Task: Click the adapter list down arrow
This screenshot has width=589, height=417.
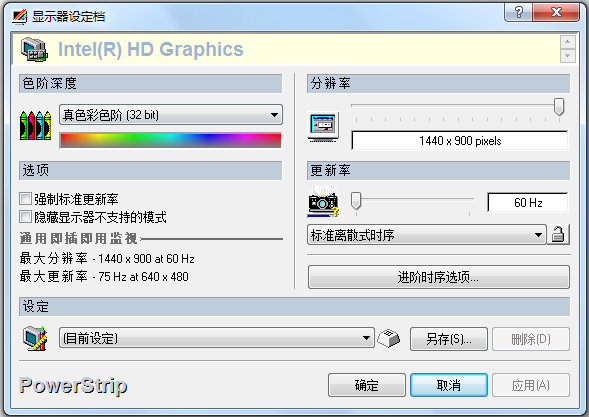Action: click(568, 56)
